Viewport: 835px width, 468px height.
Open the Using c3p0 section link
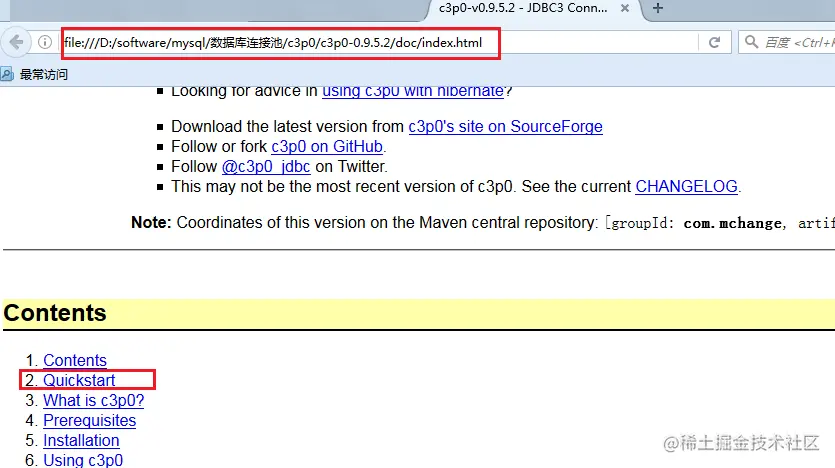pos(83,460)
